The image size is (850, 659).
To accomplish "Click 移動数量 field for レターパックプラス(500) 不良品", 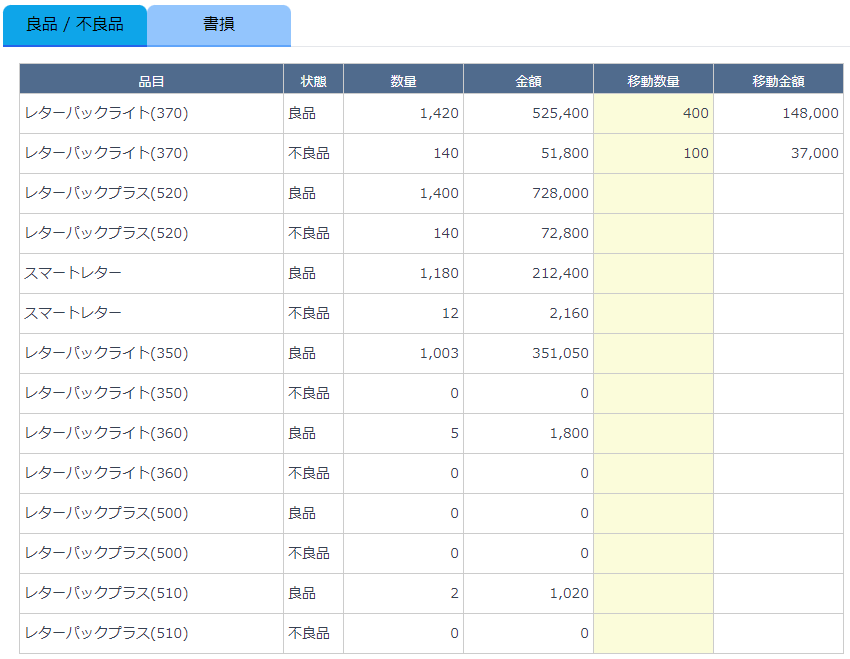I will pyautogui.click(x=653, y=554).
